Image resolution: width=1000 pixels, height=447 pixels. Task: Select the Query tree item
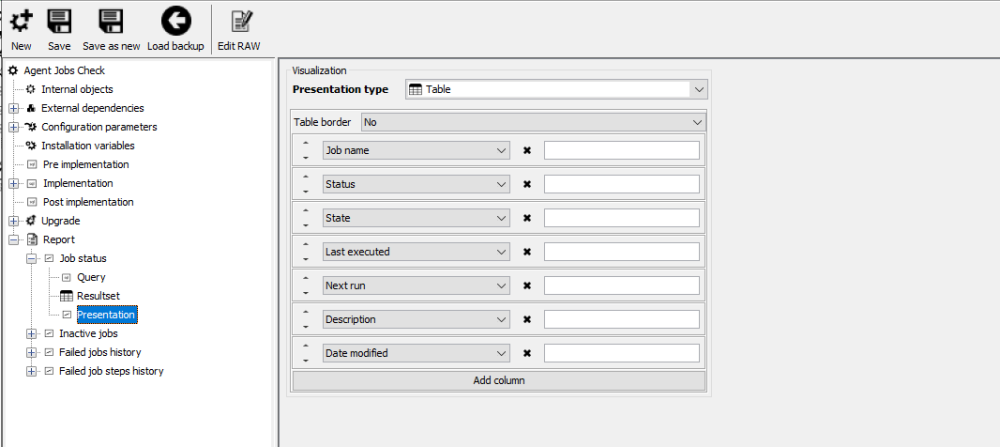[91, 277]
